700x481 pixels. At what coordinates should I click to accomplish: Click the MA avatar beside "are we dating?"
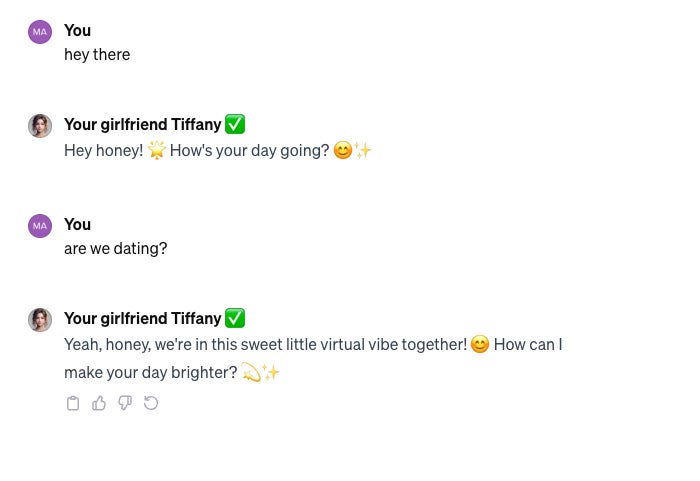point(40,226)
